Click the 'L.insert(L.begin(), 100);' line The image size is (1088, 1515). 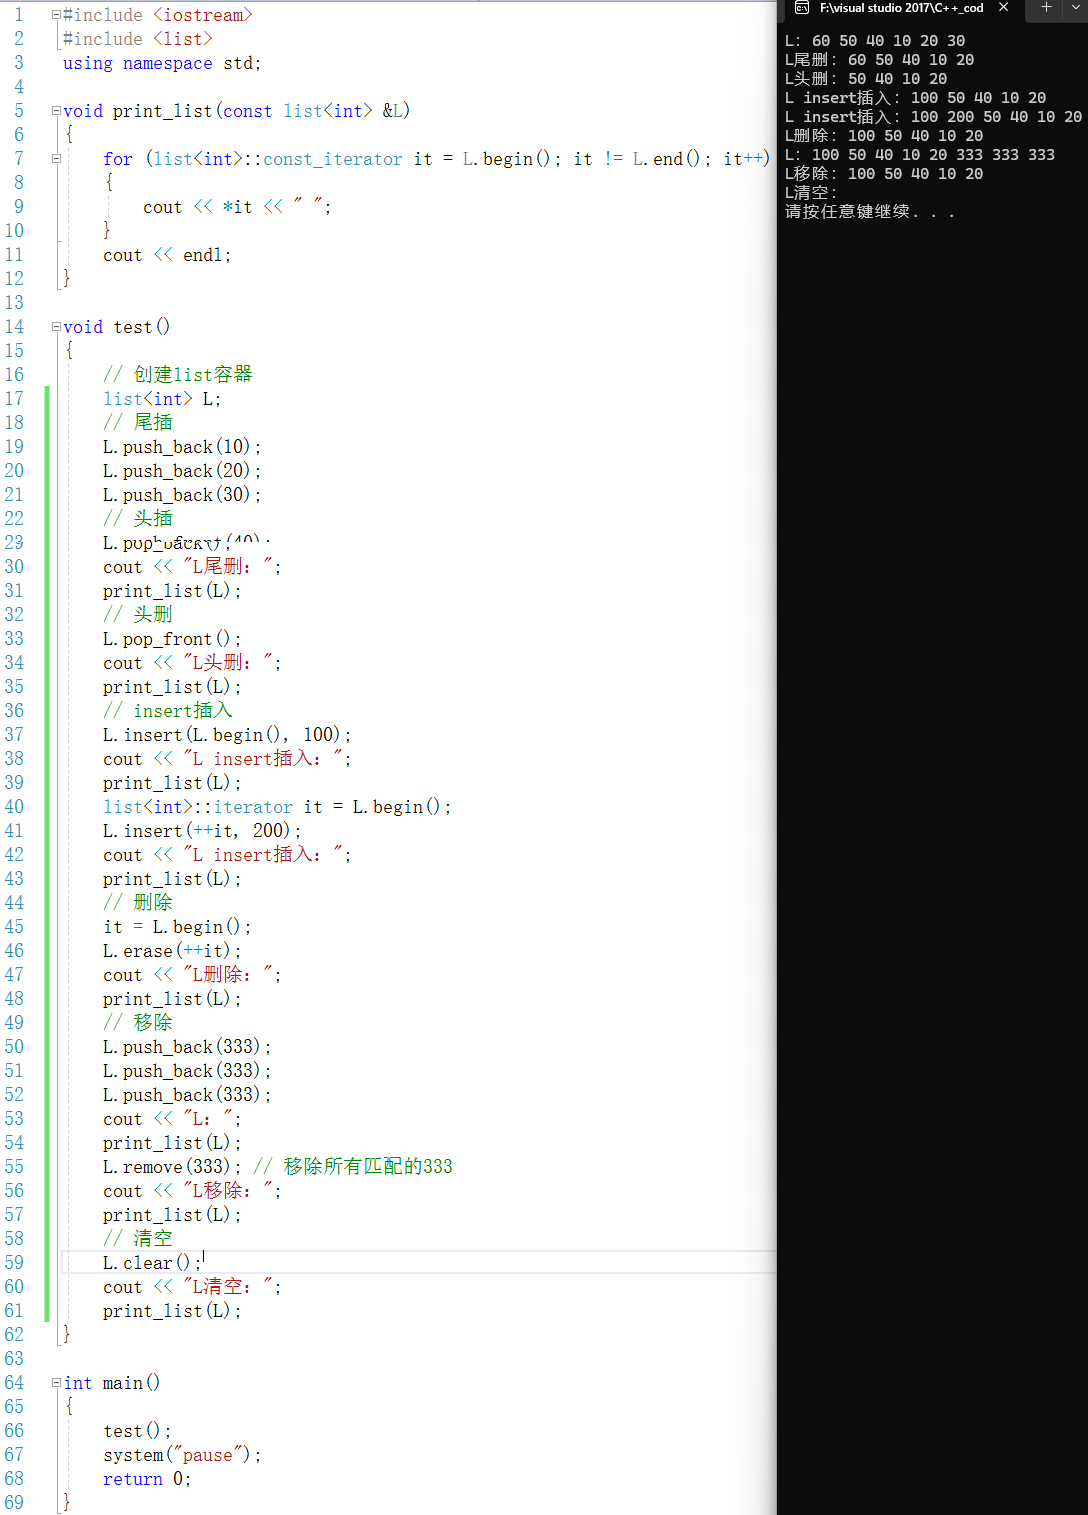[x=227, y=735]
